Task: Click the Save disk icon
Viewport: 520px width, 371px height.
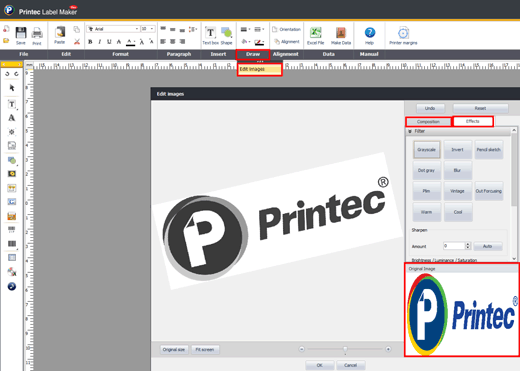Action: pos(21,33)
